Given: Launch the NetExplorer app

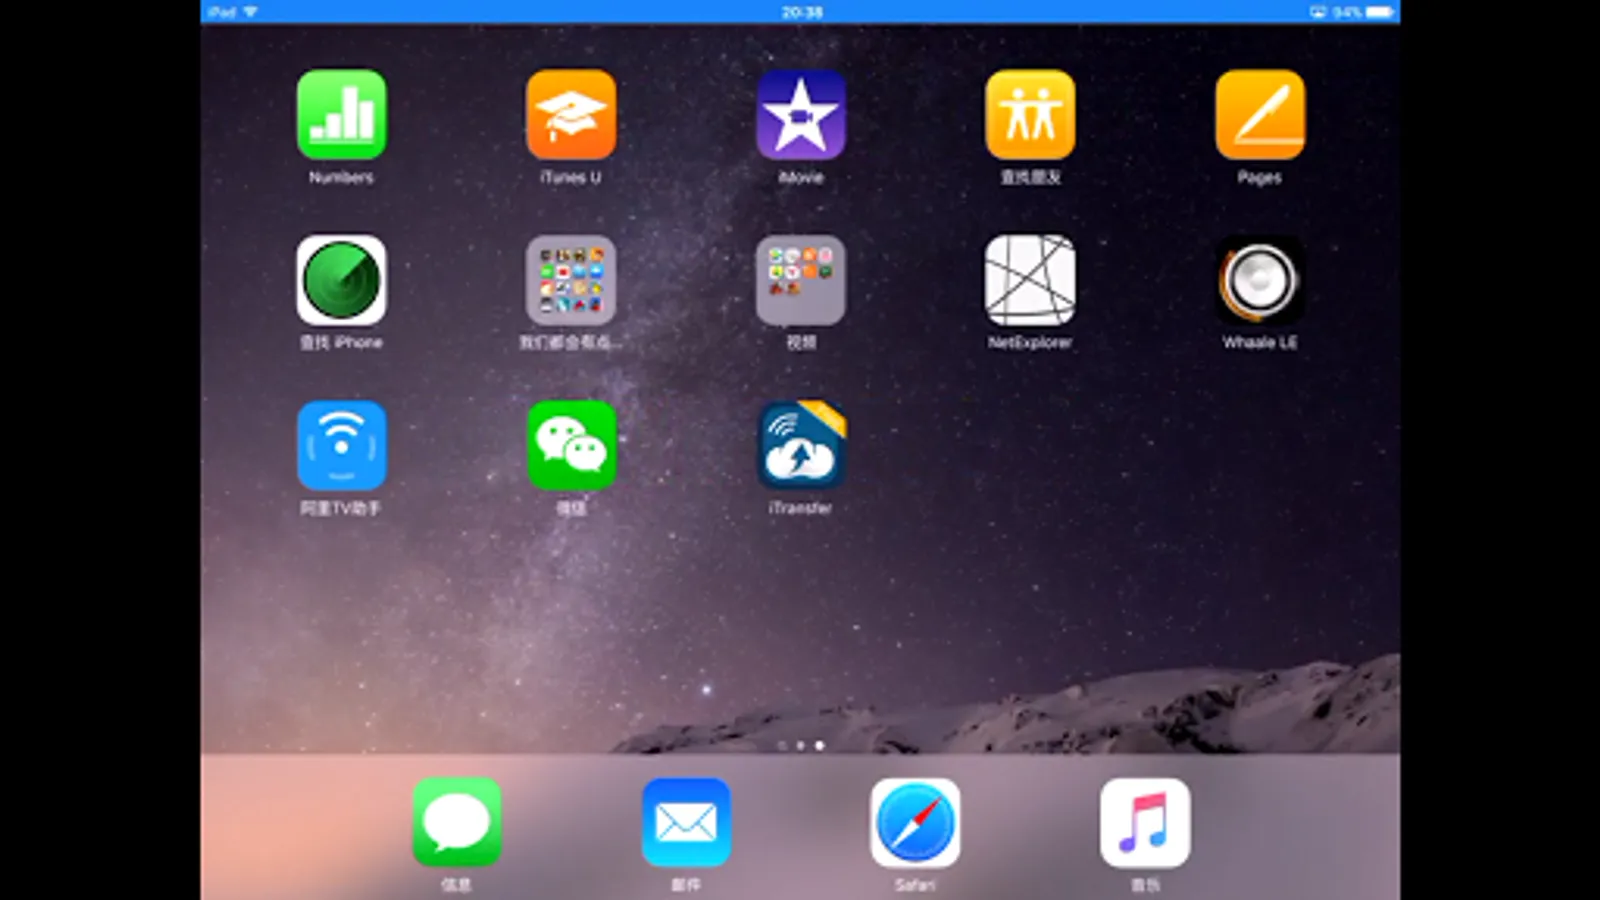Looking at the screenshot, I should click(x=1030, y=280).
